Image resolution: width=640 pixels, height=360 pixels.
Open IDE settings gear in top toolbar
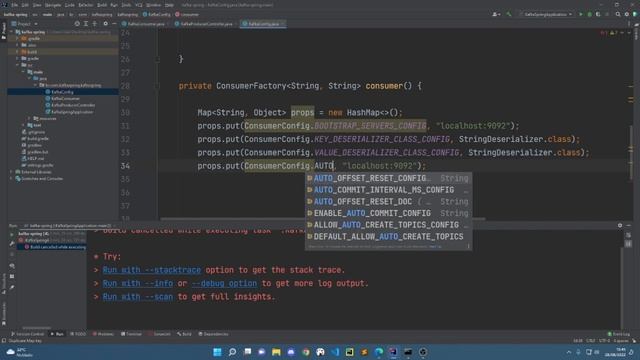pyautogui.click(x=627, y=14)
